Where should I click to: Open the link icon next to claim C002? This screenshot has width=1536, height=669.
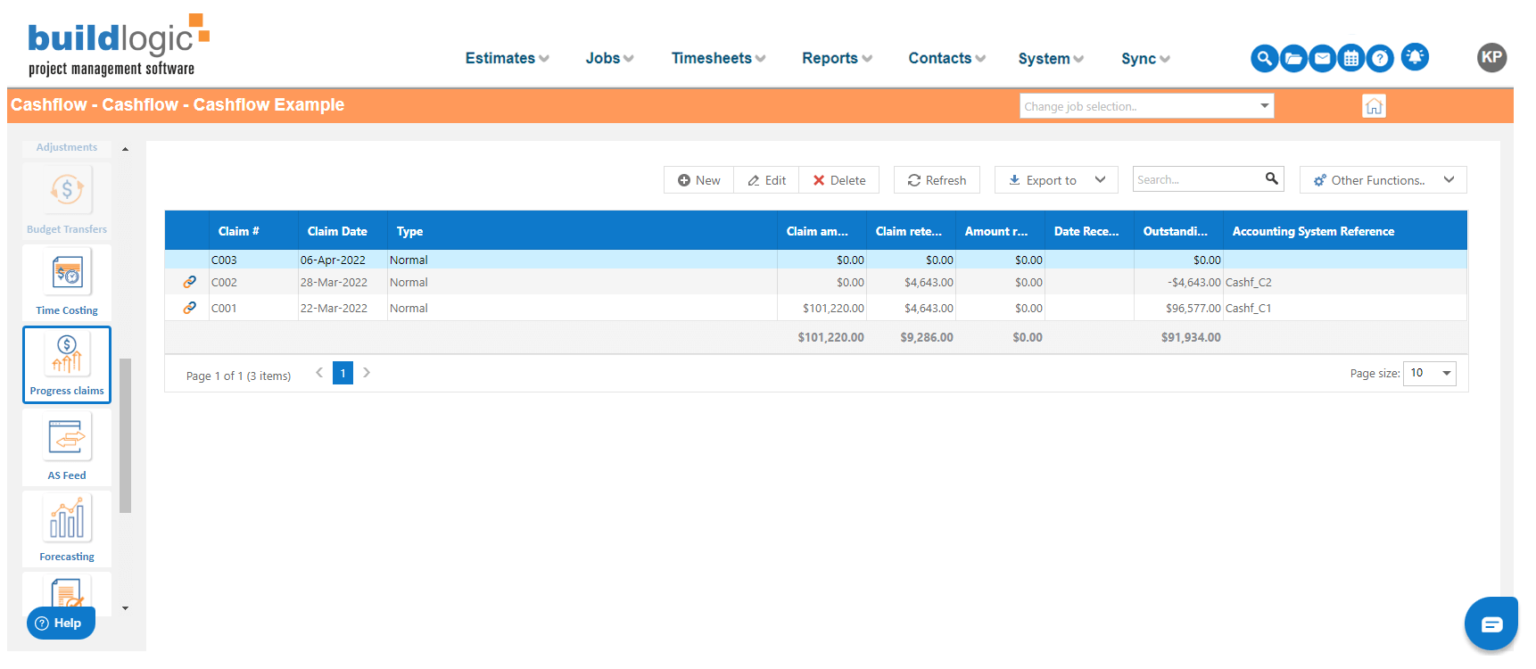pos(188,282)
